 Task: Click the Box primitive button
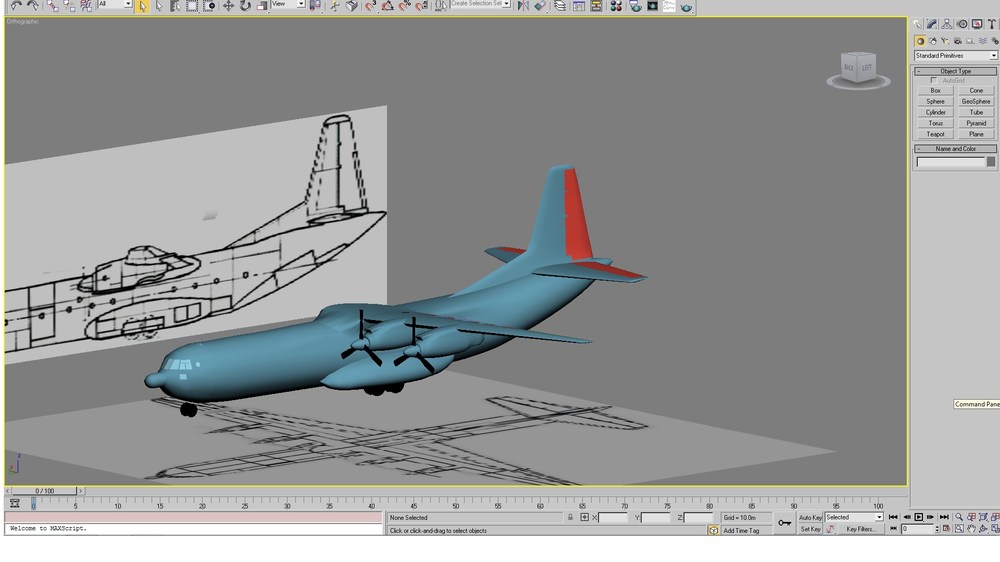pyautogui.click(x=936, y=91)
